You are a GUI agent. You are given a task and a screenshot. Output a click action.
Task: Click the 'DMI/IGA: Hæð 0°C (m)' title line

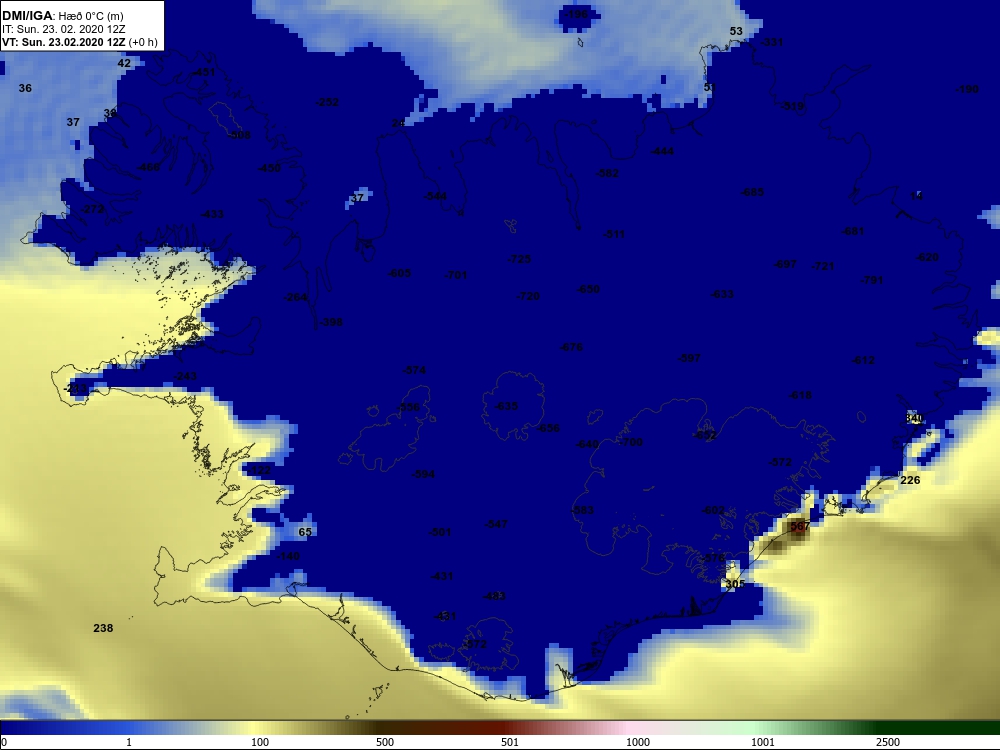[62, 16]
